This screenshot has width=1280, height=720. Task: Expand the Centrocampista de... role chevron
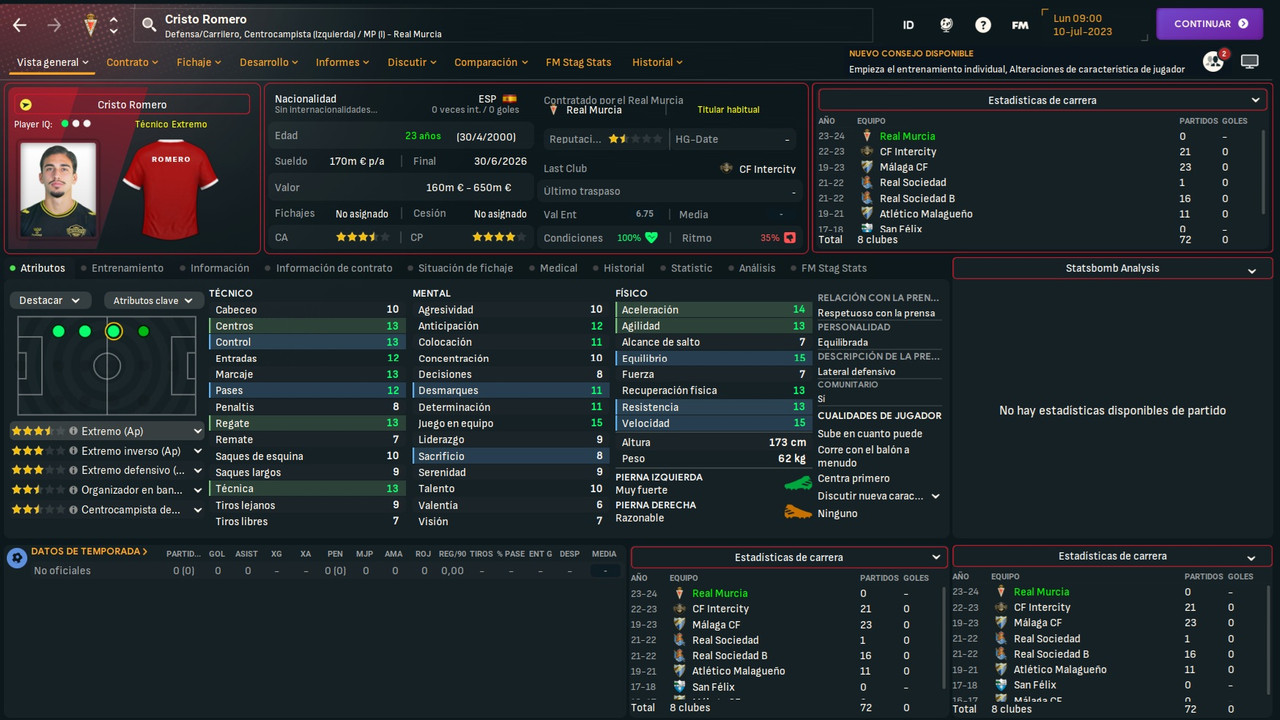pyautogui.click(x=198, y=509)
